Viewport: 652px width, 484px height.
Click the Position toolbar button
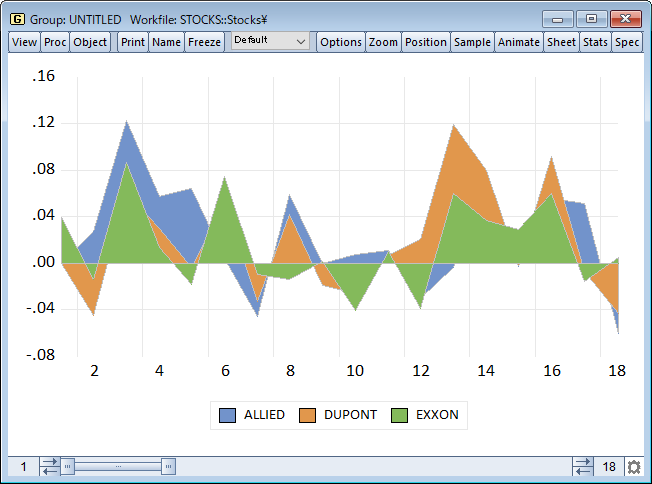(x=426, y=42)
